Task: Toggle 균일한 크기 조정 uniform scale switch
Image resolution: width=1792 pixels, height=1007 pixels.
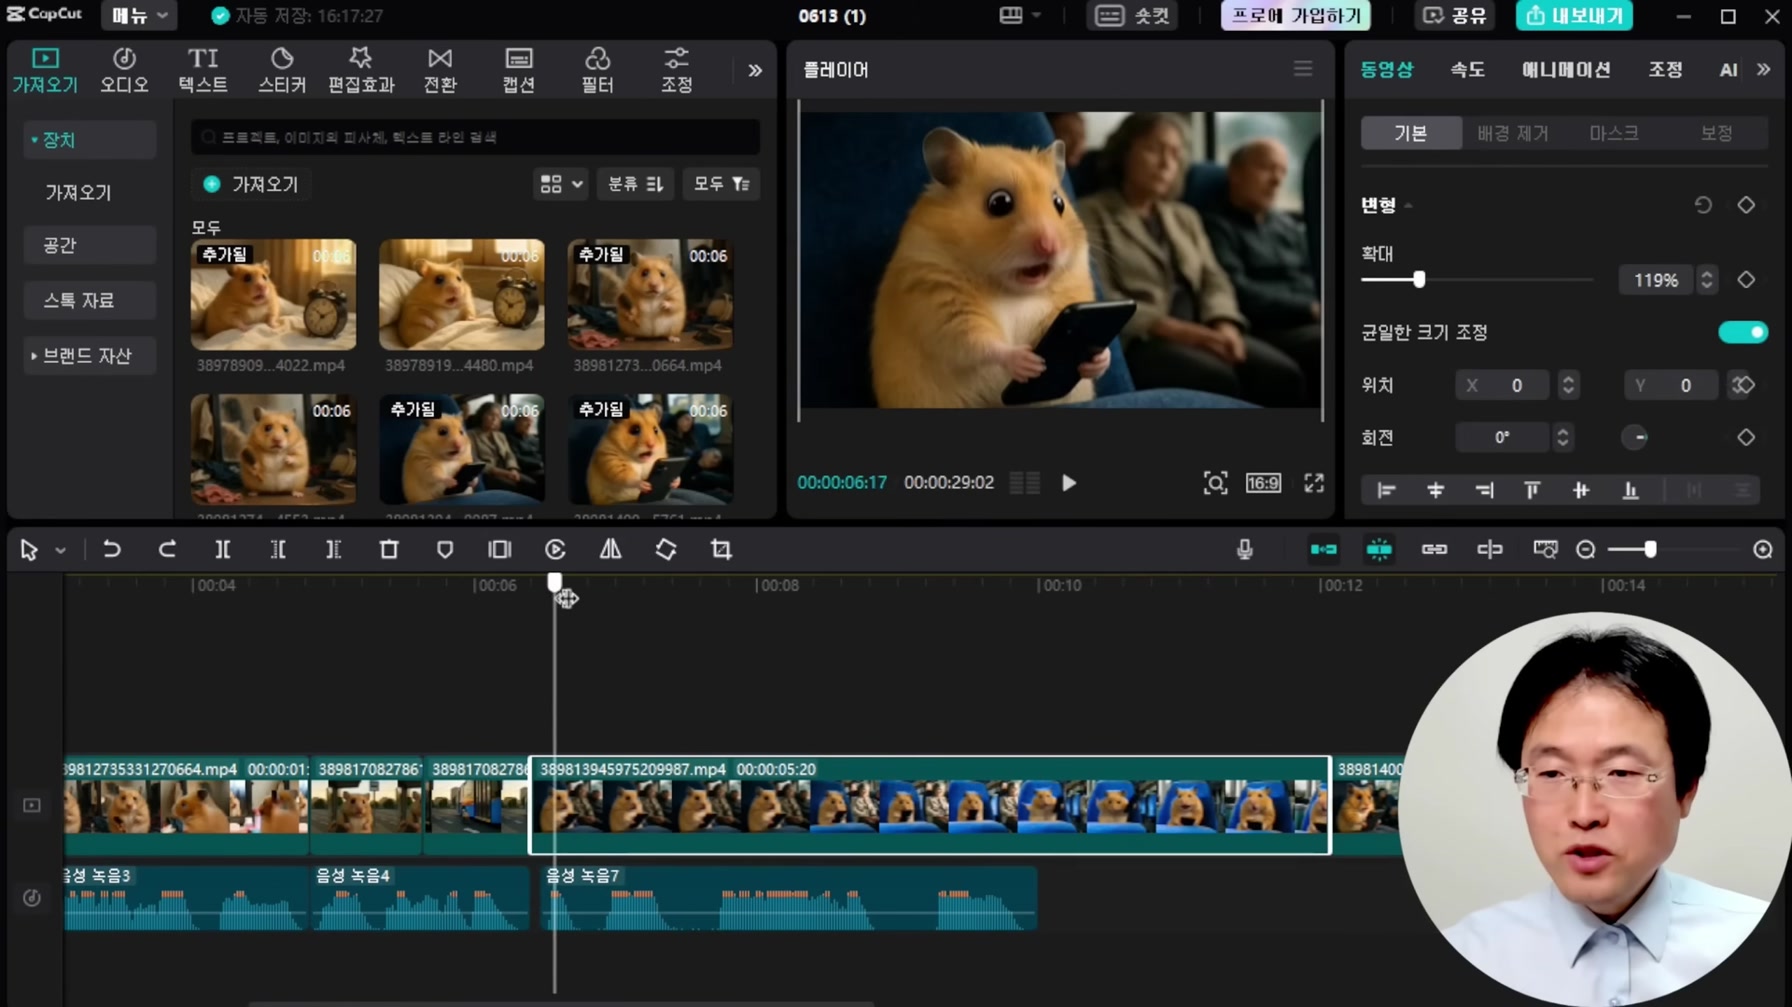Action: 1743,332
